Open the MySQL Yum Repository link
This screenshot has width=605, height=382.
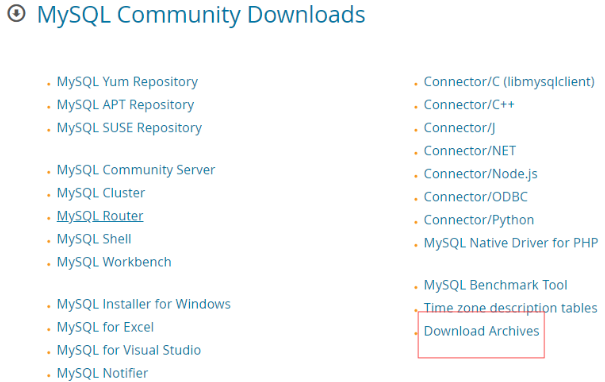(127, 82)
